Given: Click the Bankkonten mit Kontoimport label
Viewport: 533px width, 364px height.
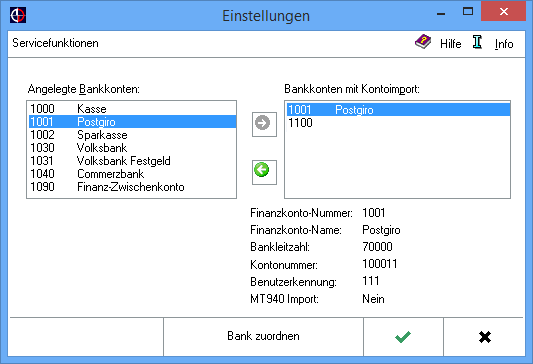Looking at the screenshot, I should [x=352, y=89].
